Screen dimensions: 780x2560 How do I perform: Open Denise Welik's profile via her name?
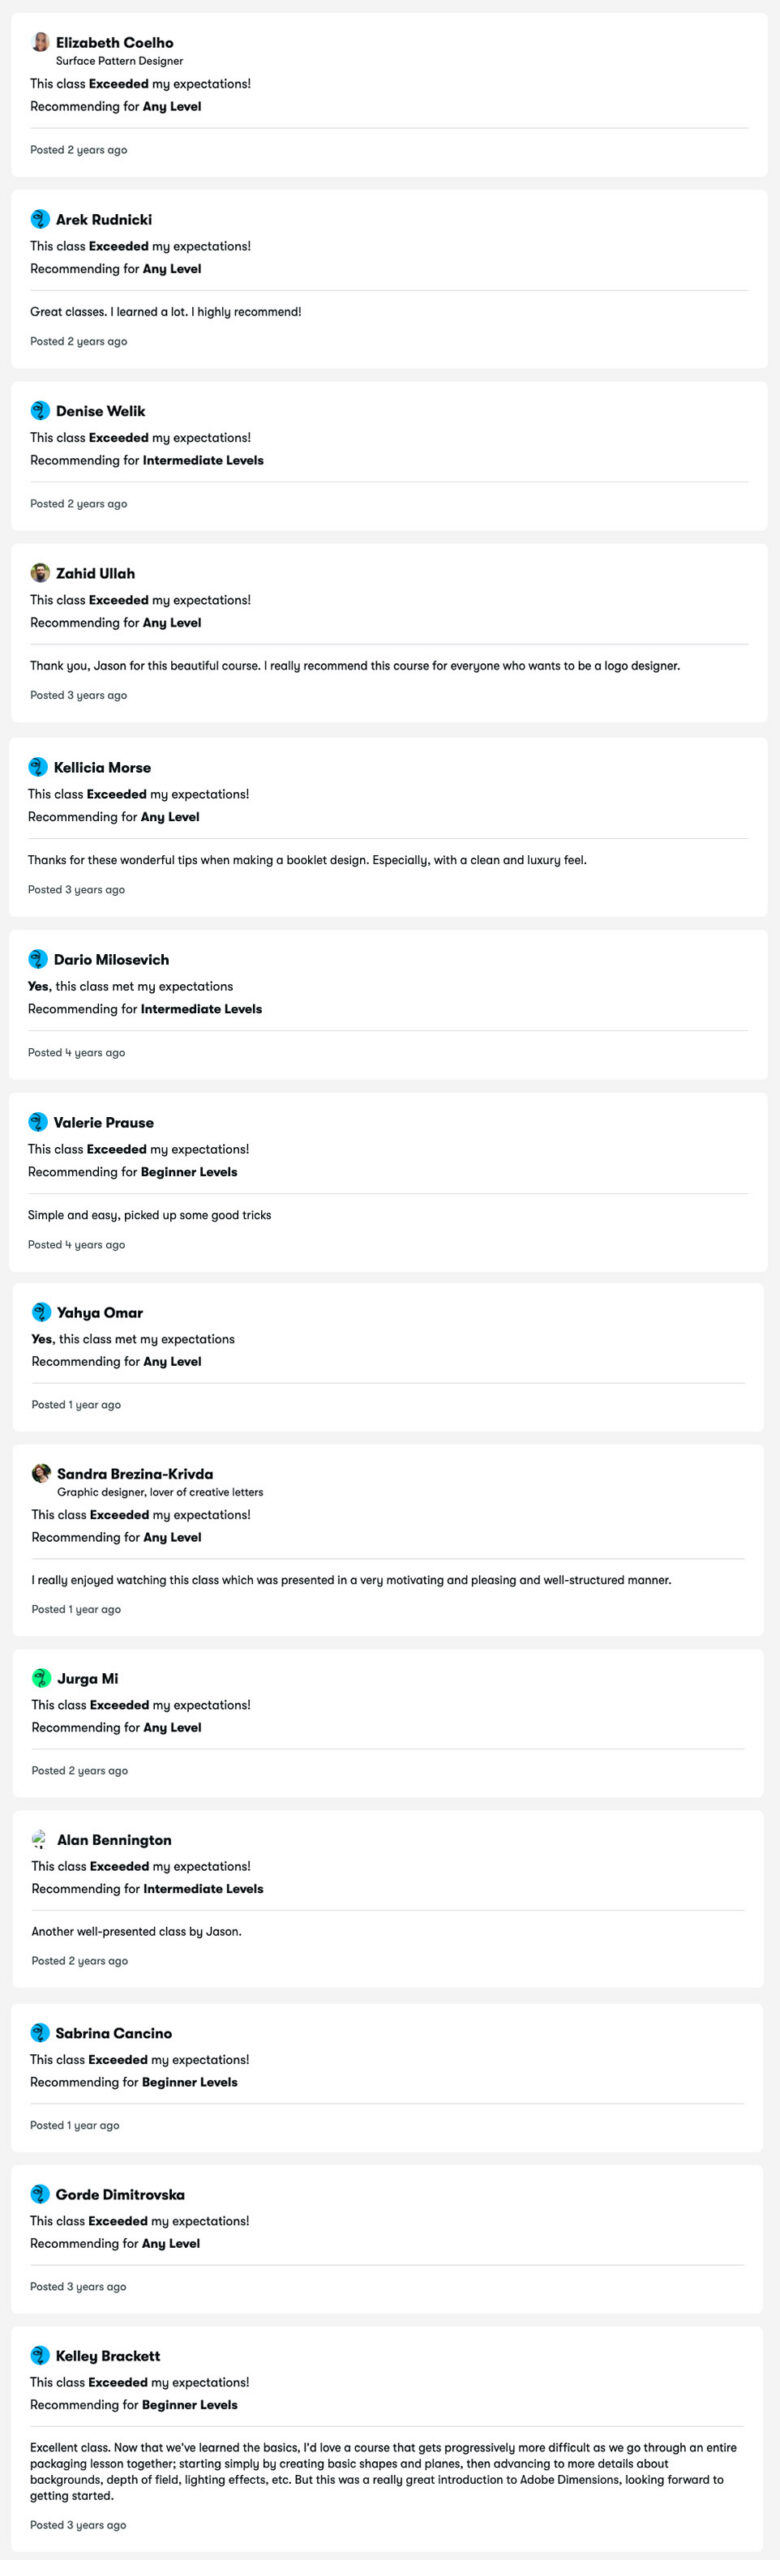tap(100, 411)
